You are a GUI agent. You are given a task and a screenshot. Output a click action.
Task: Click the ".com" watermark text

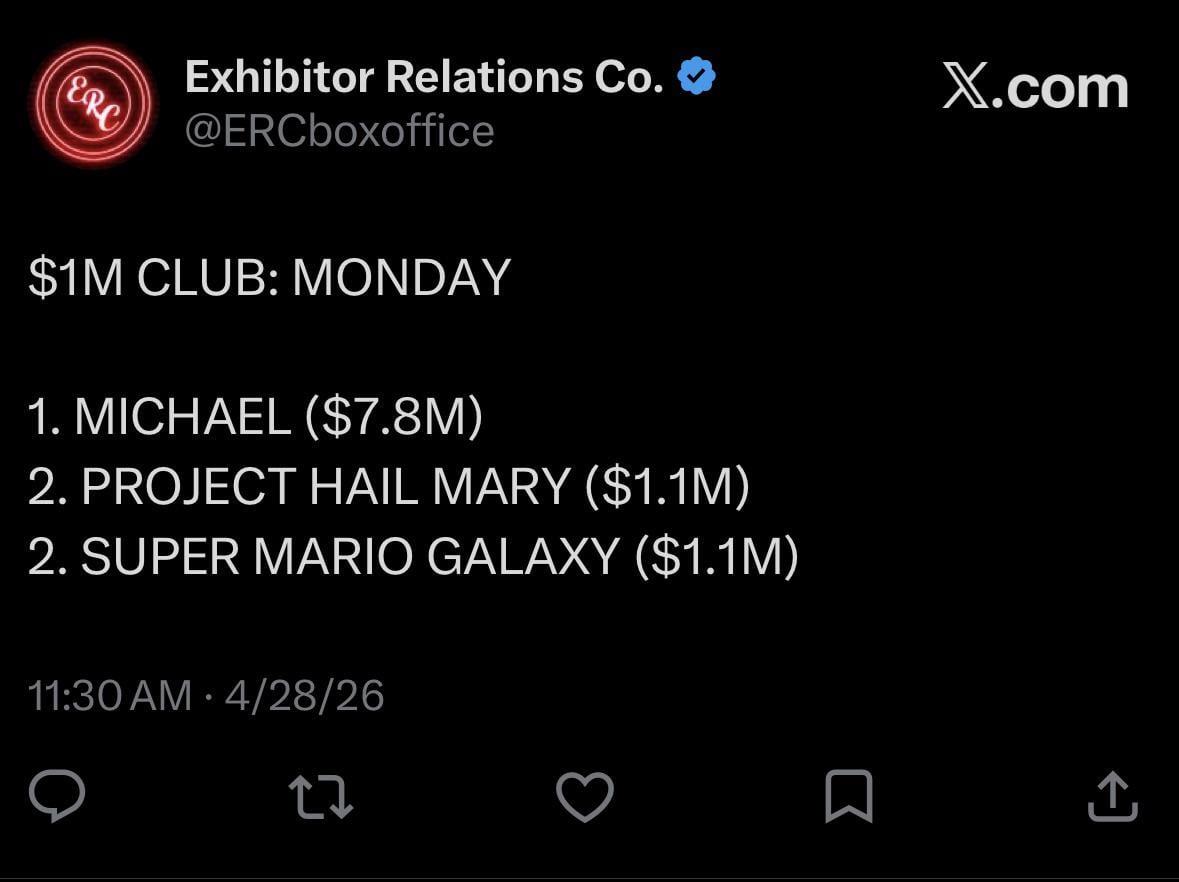pyautogui.click(x=1067, y=89)
